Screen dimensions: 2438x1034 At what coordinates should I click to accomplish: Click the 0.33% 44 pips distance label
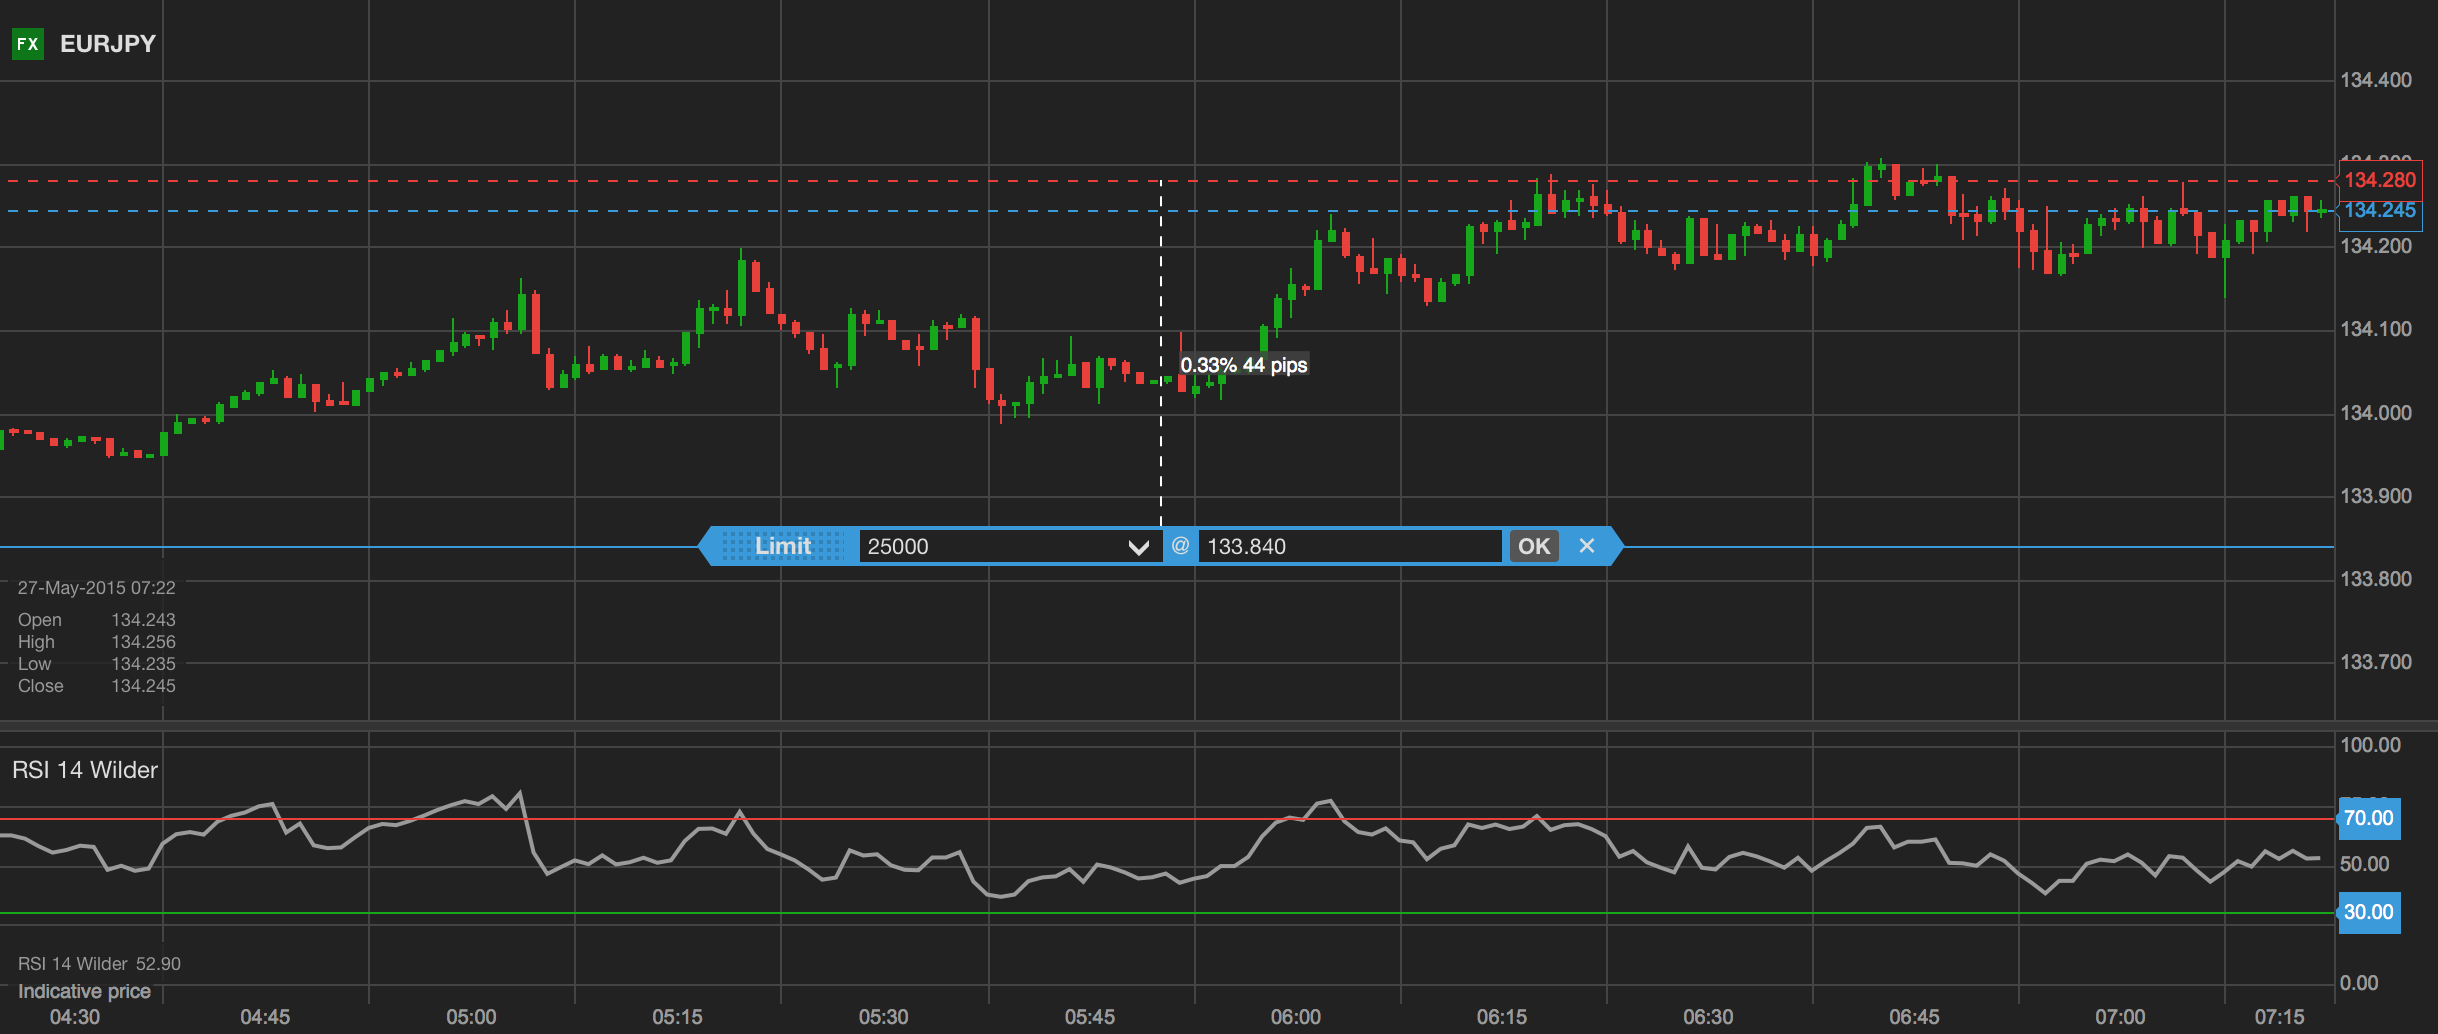(x=1244, y=365)
